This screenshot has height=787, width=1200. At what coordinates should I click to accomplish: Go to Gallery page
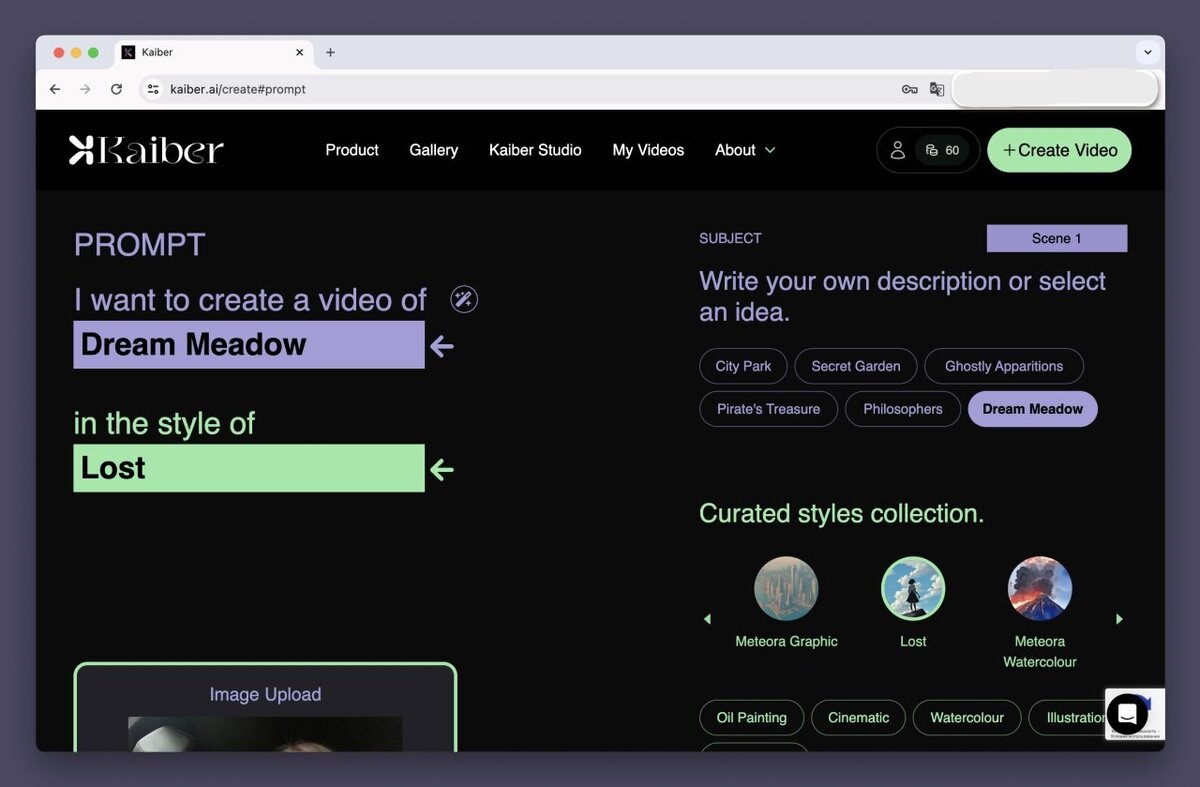pos(434,150)
